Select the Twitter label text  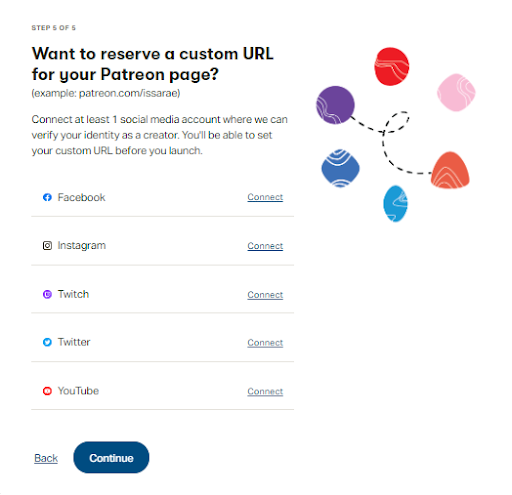pos(74,342)
